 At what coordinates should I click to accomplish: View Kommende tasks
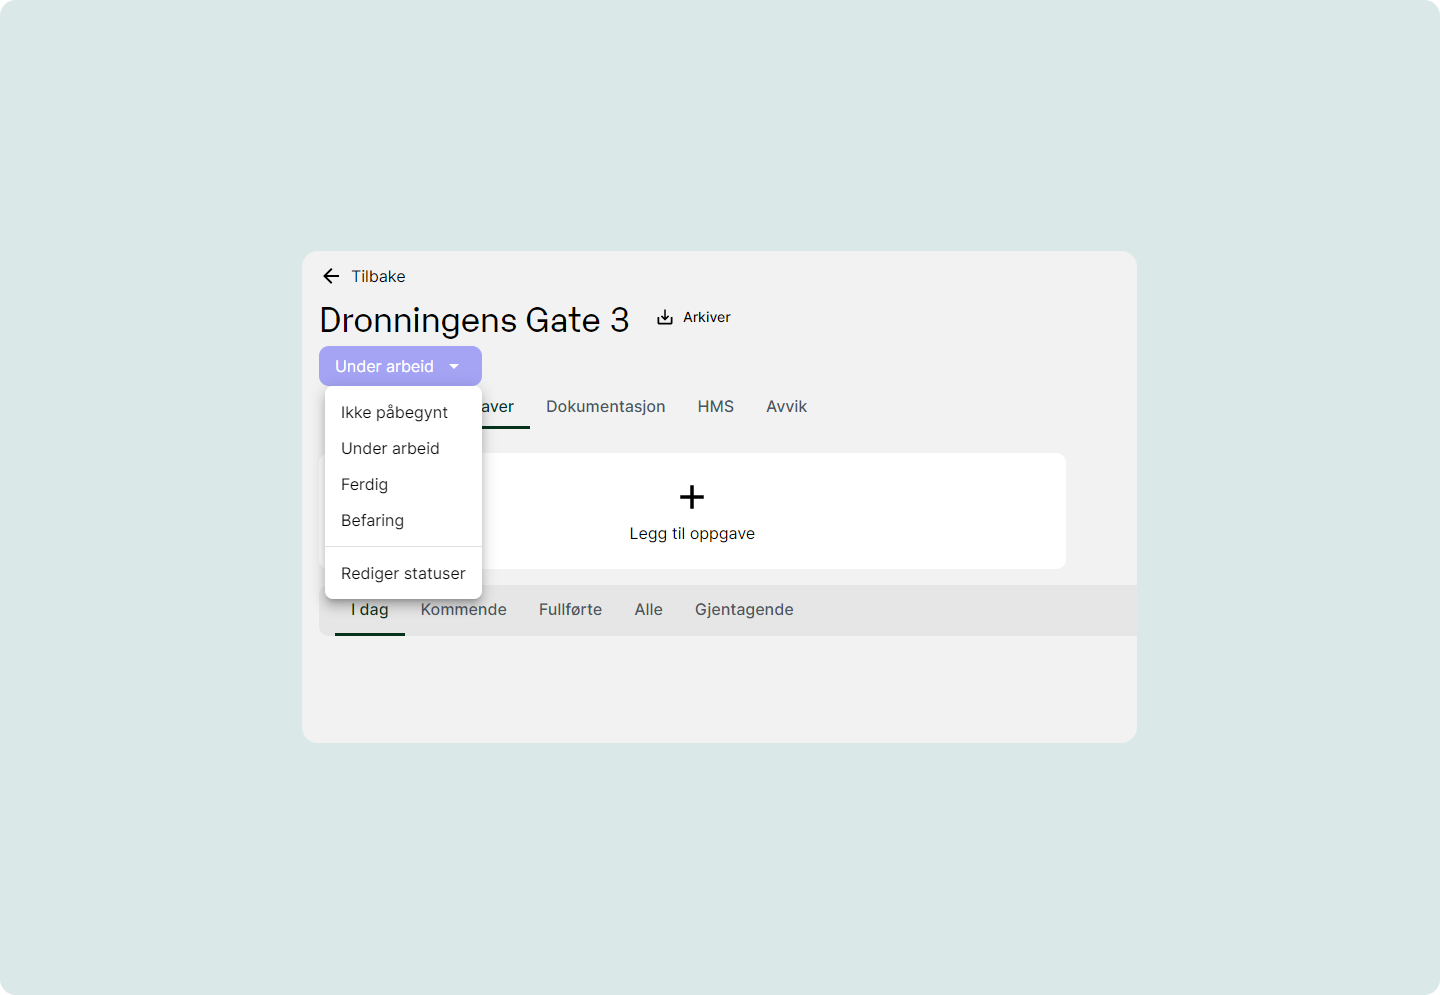point(464,609)
